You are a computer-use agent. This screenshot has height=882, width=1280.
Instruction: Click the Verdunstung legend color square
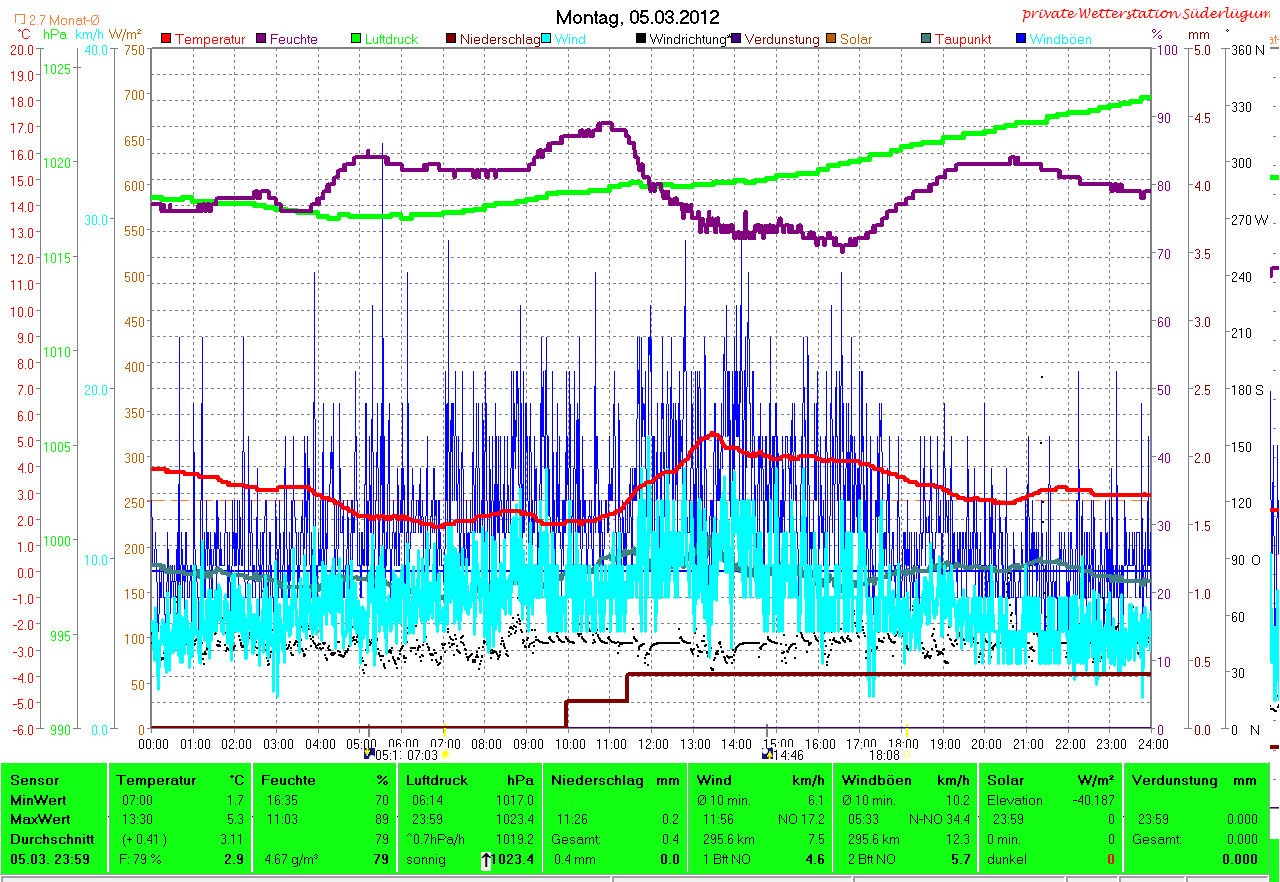tap(736, 39)
